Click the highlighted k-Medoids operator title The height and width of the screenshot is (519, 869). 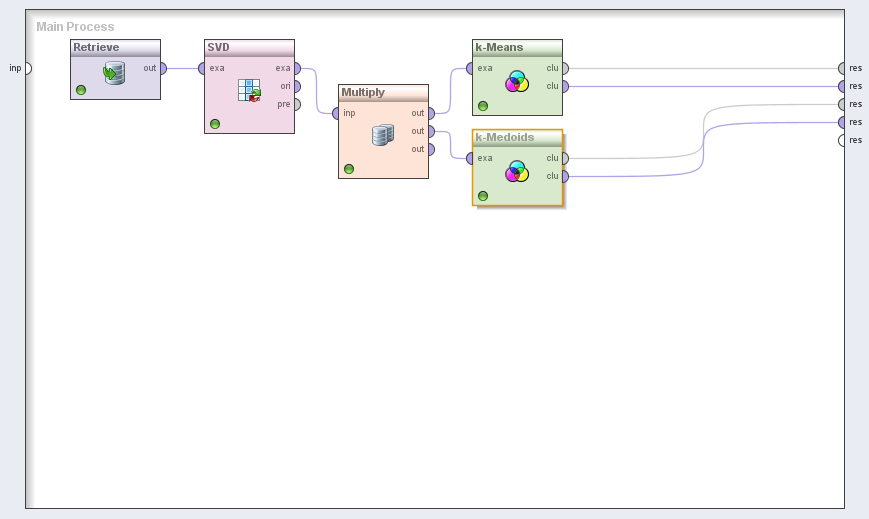coord(517,138)
